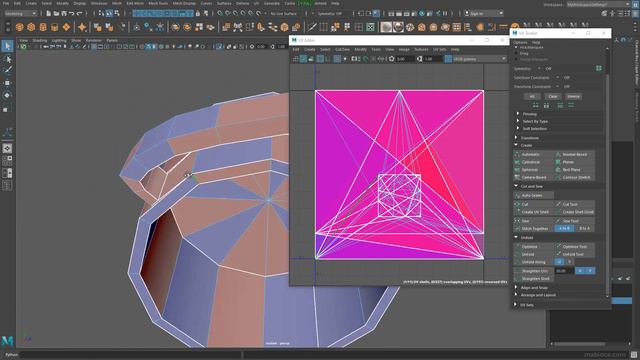Click Automatic projection icon in UV Toolkit
This screenshot has width=640, height=360.
pyautogui.click(x=517, y=154)
